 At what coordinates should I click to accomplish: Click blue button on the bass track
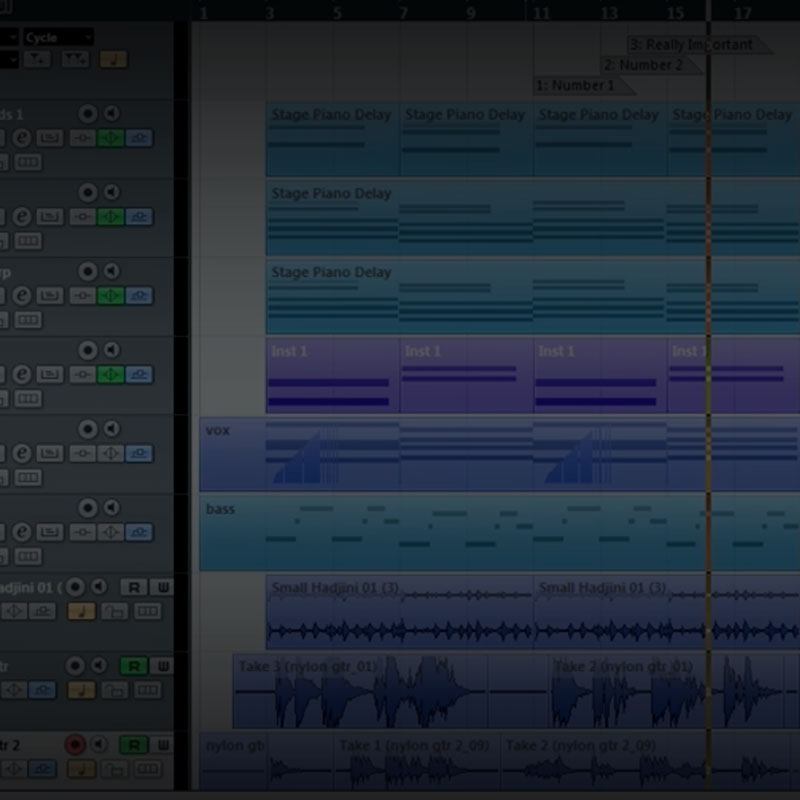139,532
